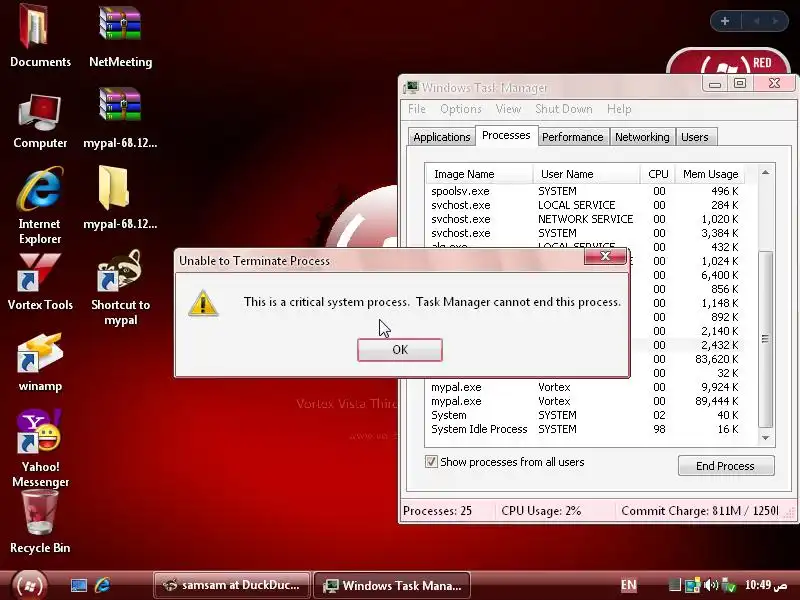Click the CPU Usage: 2% status entry

tap(541, 511)
